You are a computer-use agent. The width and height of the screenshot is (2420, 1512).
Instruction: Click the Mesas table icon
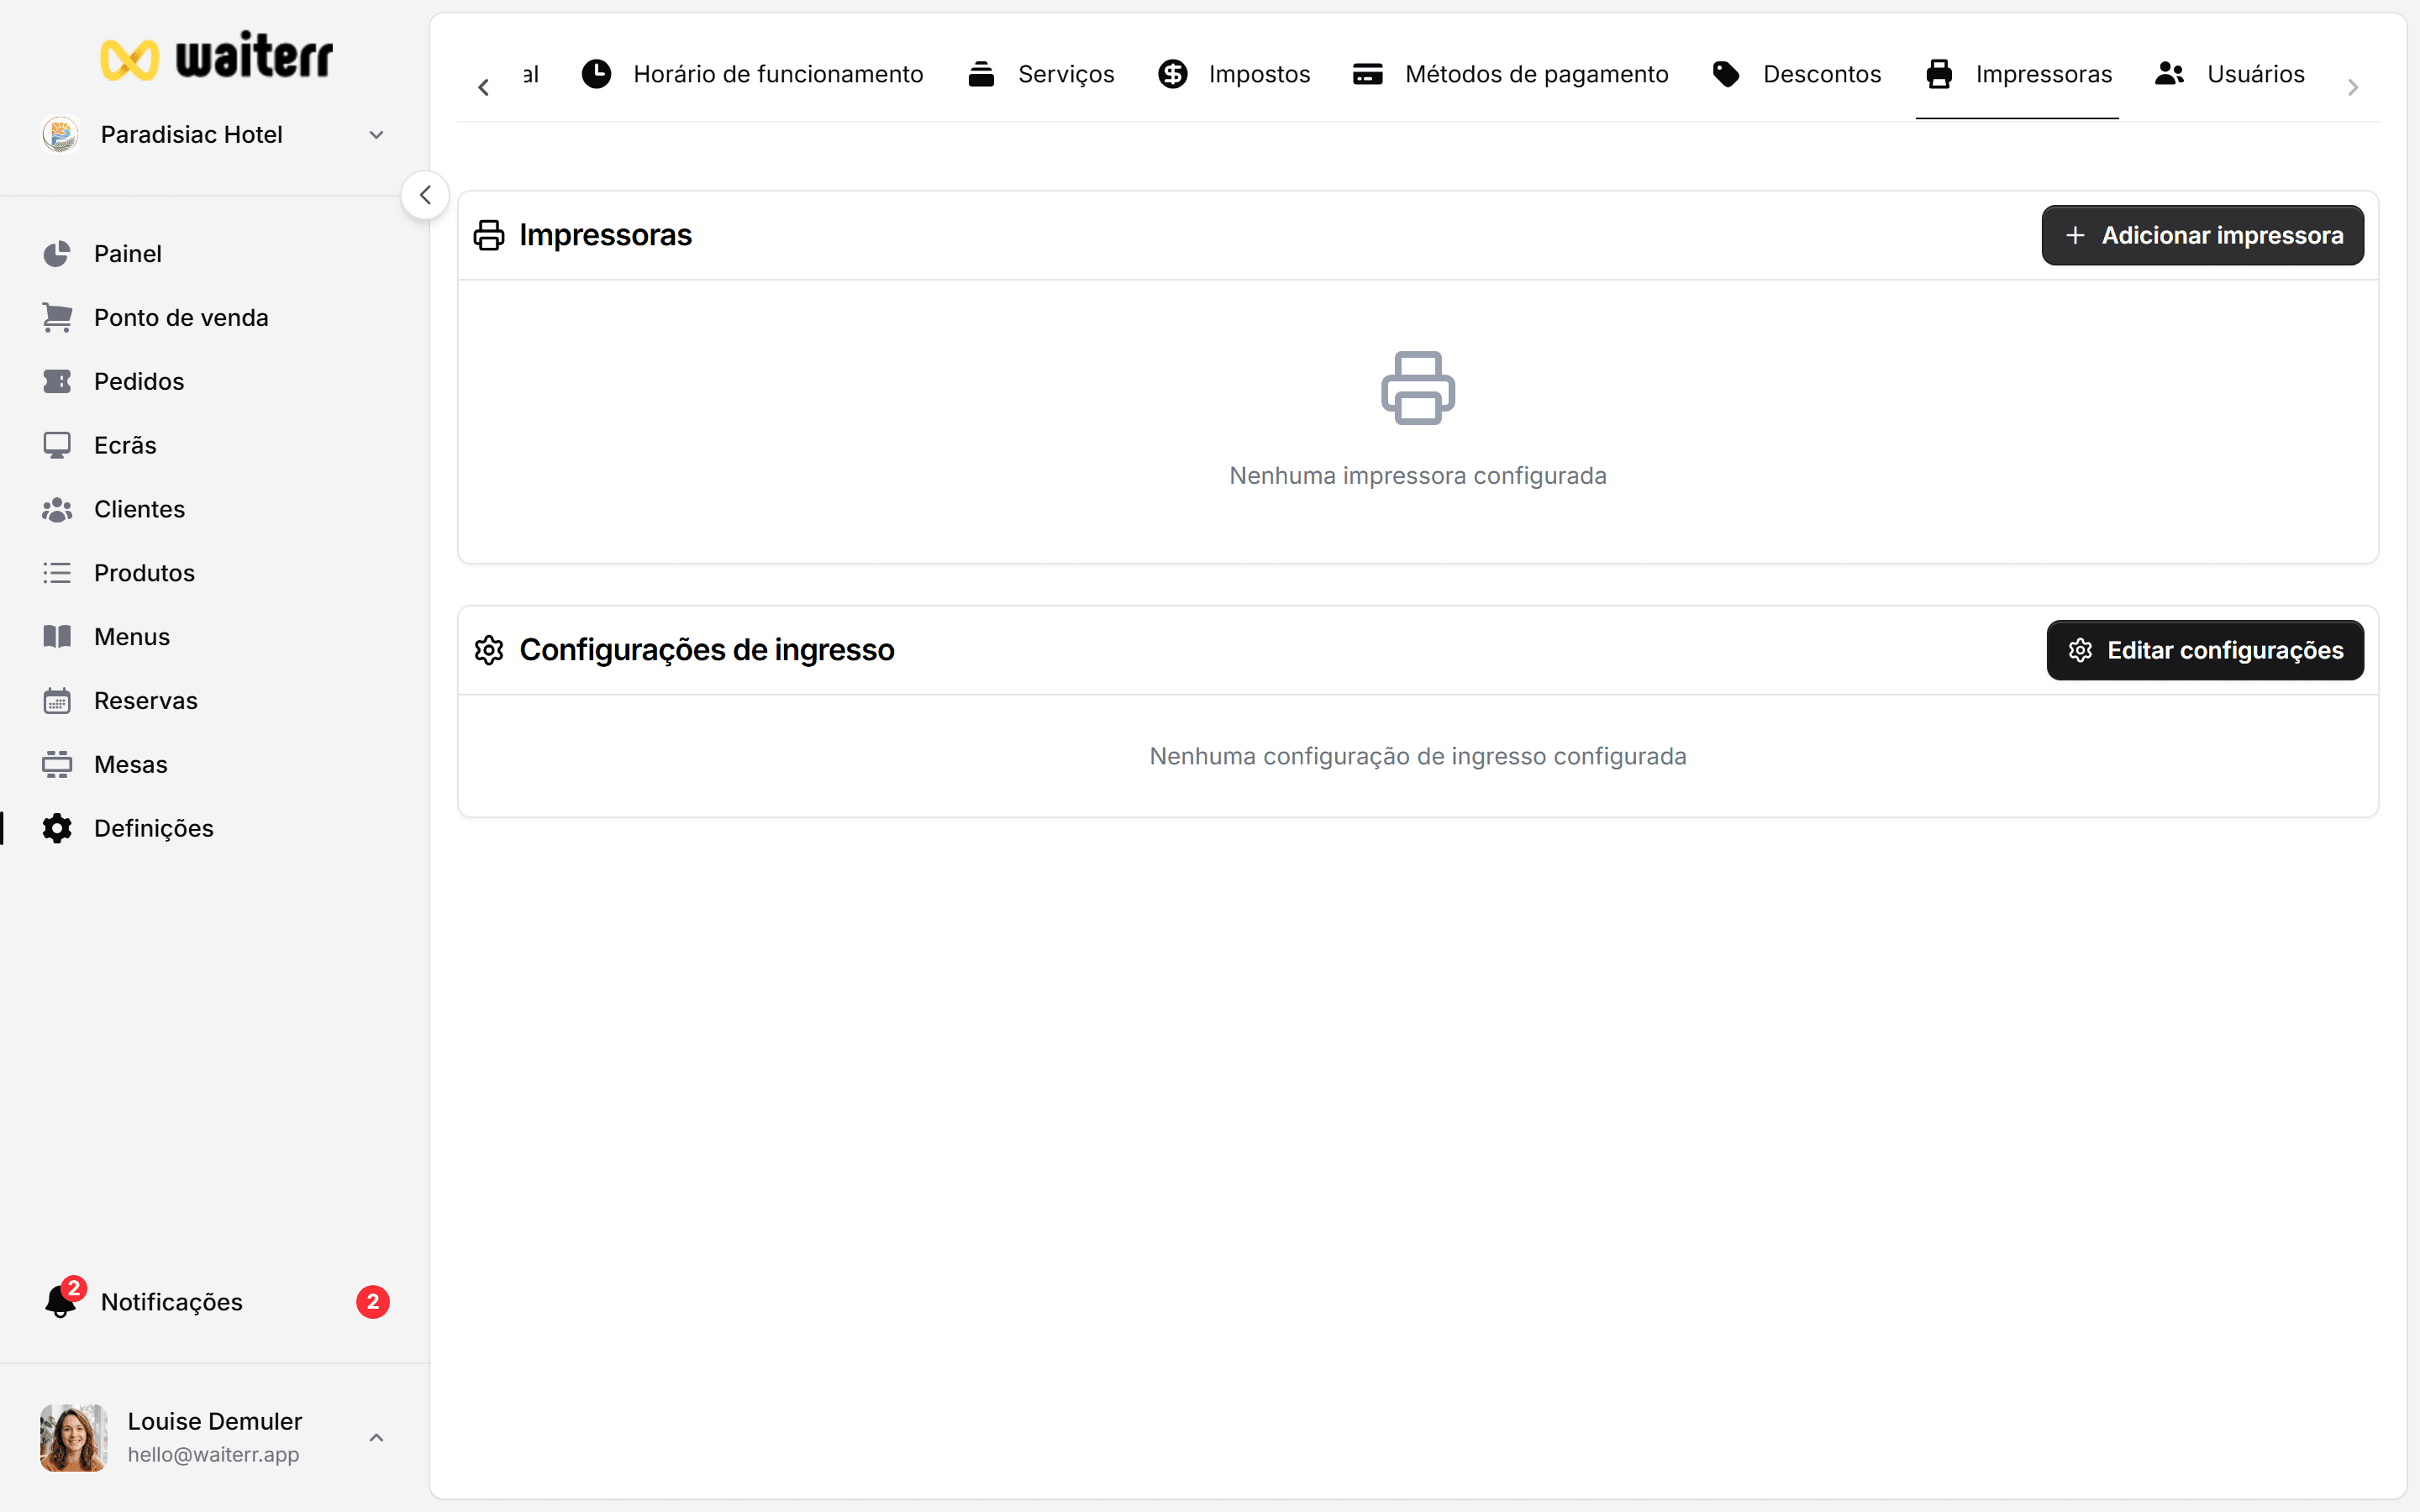[57, 764]
